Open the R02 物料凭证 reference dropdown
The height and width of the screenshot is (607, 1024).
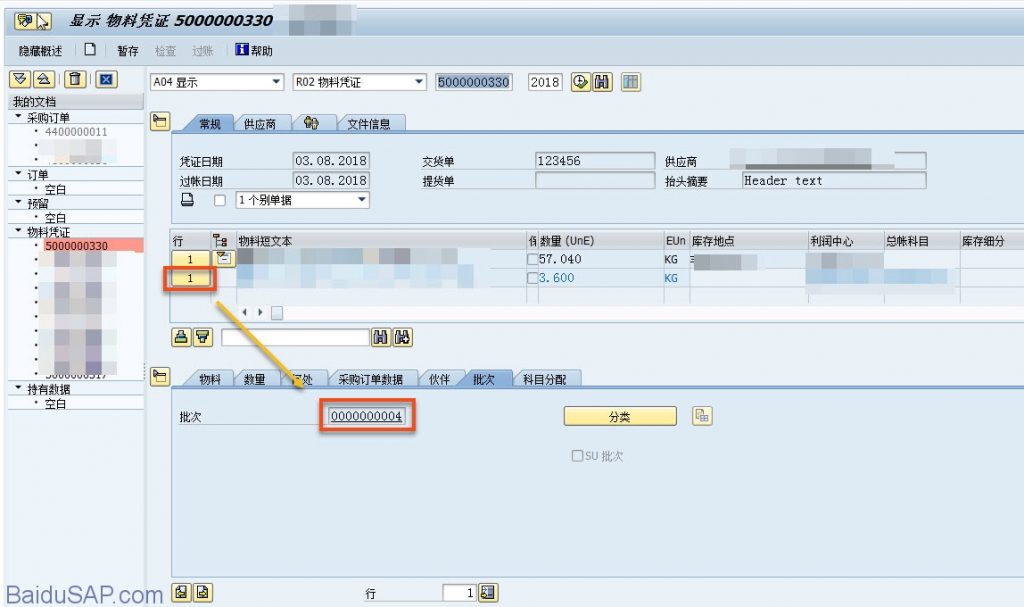click(419, 82)
